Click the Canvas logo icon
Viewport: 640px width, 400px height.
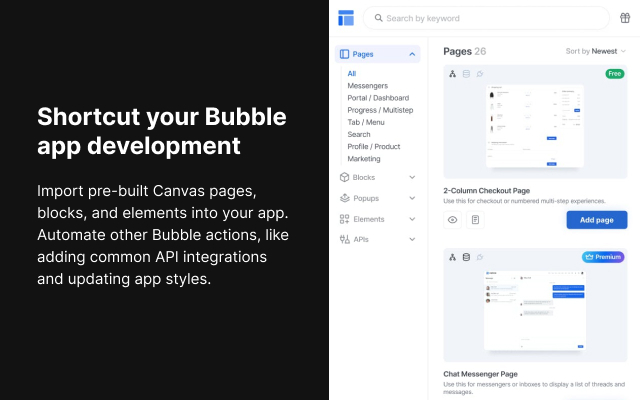pyautogui.click(x=346, y=18)
